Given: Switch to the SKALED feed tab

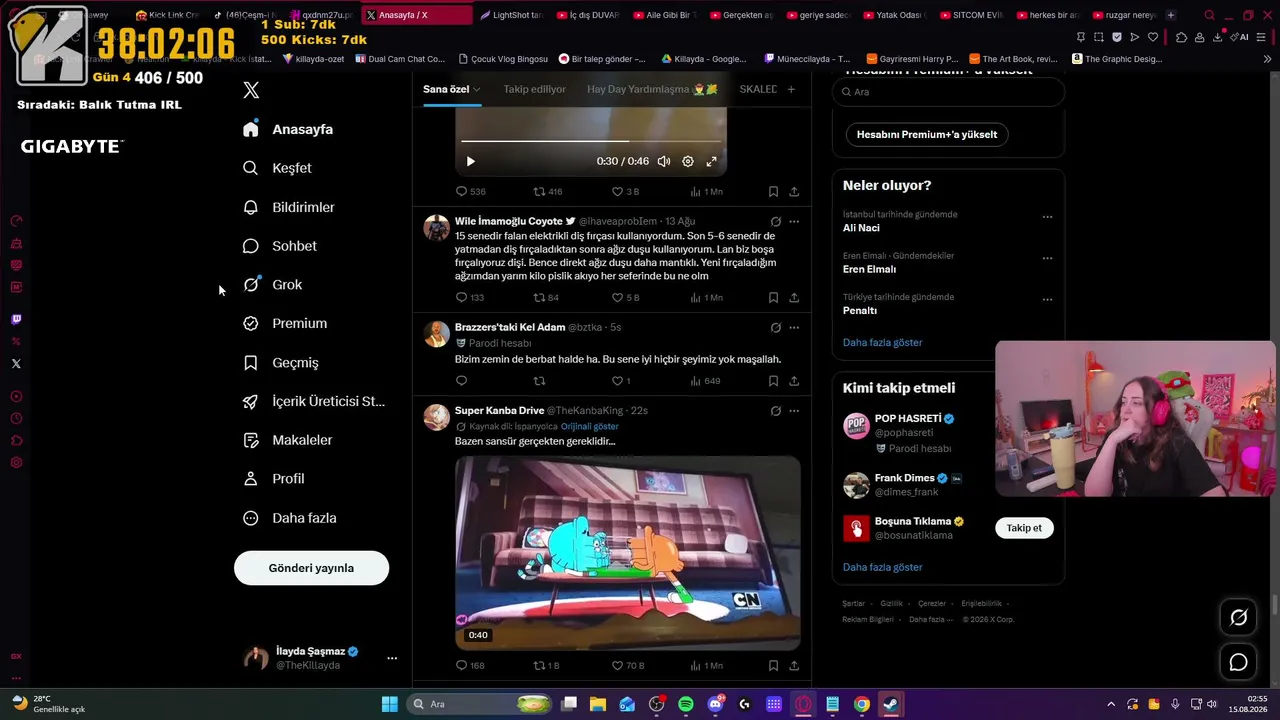Looking at the screenshot, I should point(758,89).
